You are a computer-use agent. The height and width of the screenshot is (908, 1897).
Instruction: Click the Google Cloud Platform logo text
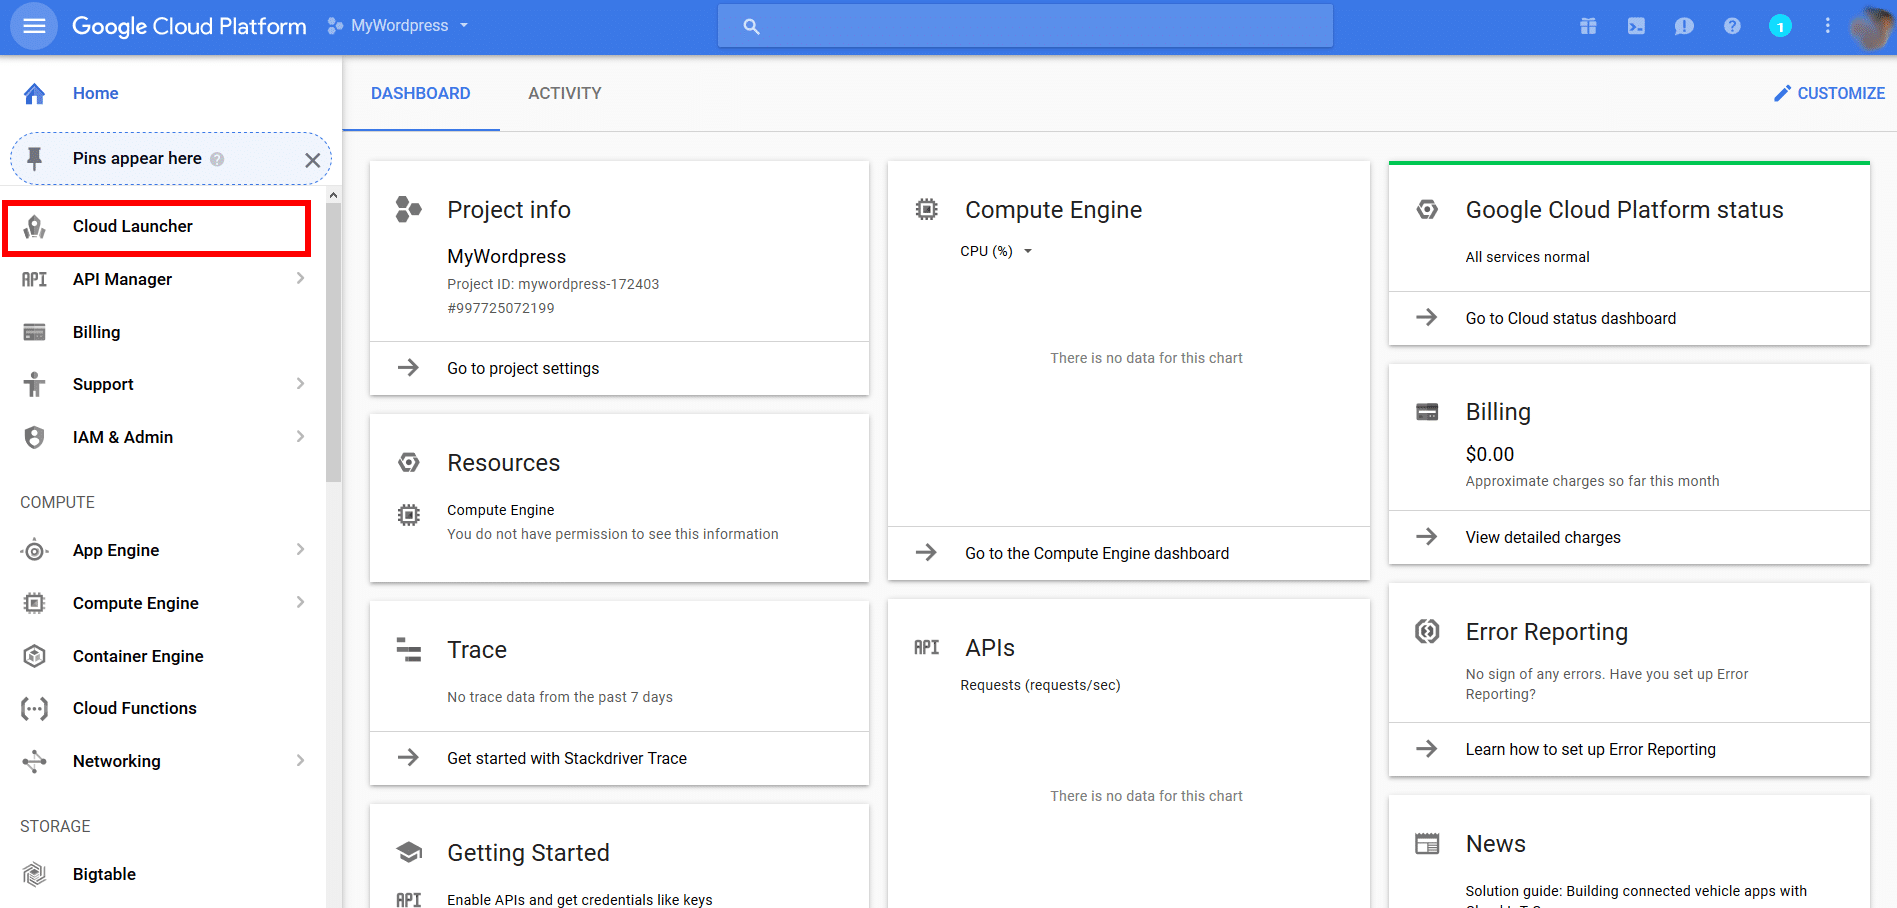click(x=189, y=26)
